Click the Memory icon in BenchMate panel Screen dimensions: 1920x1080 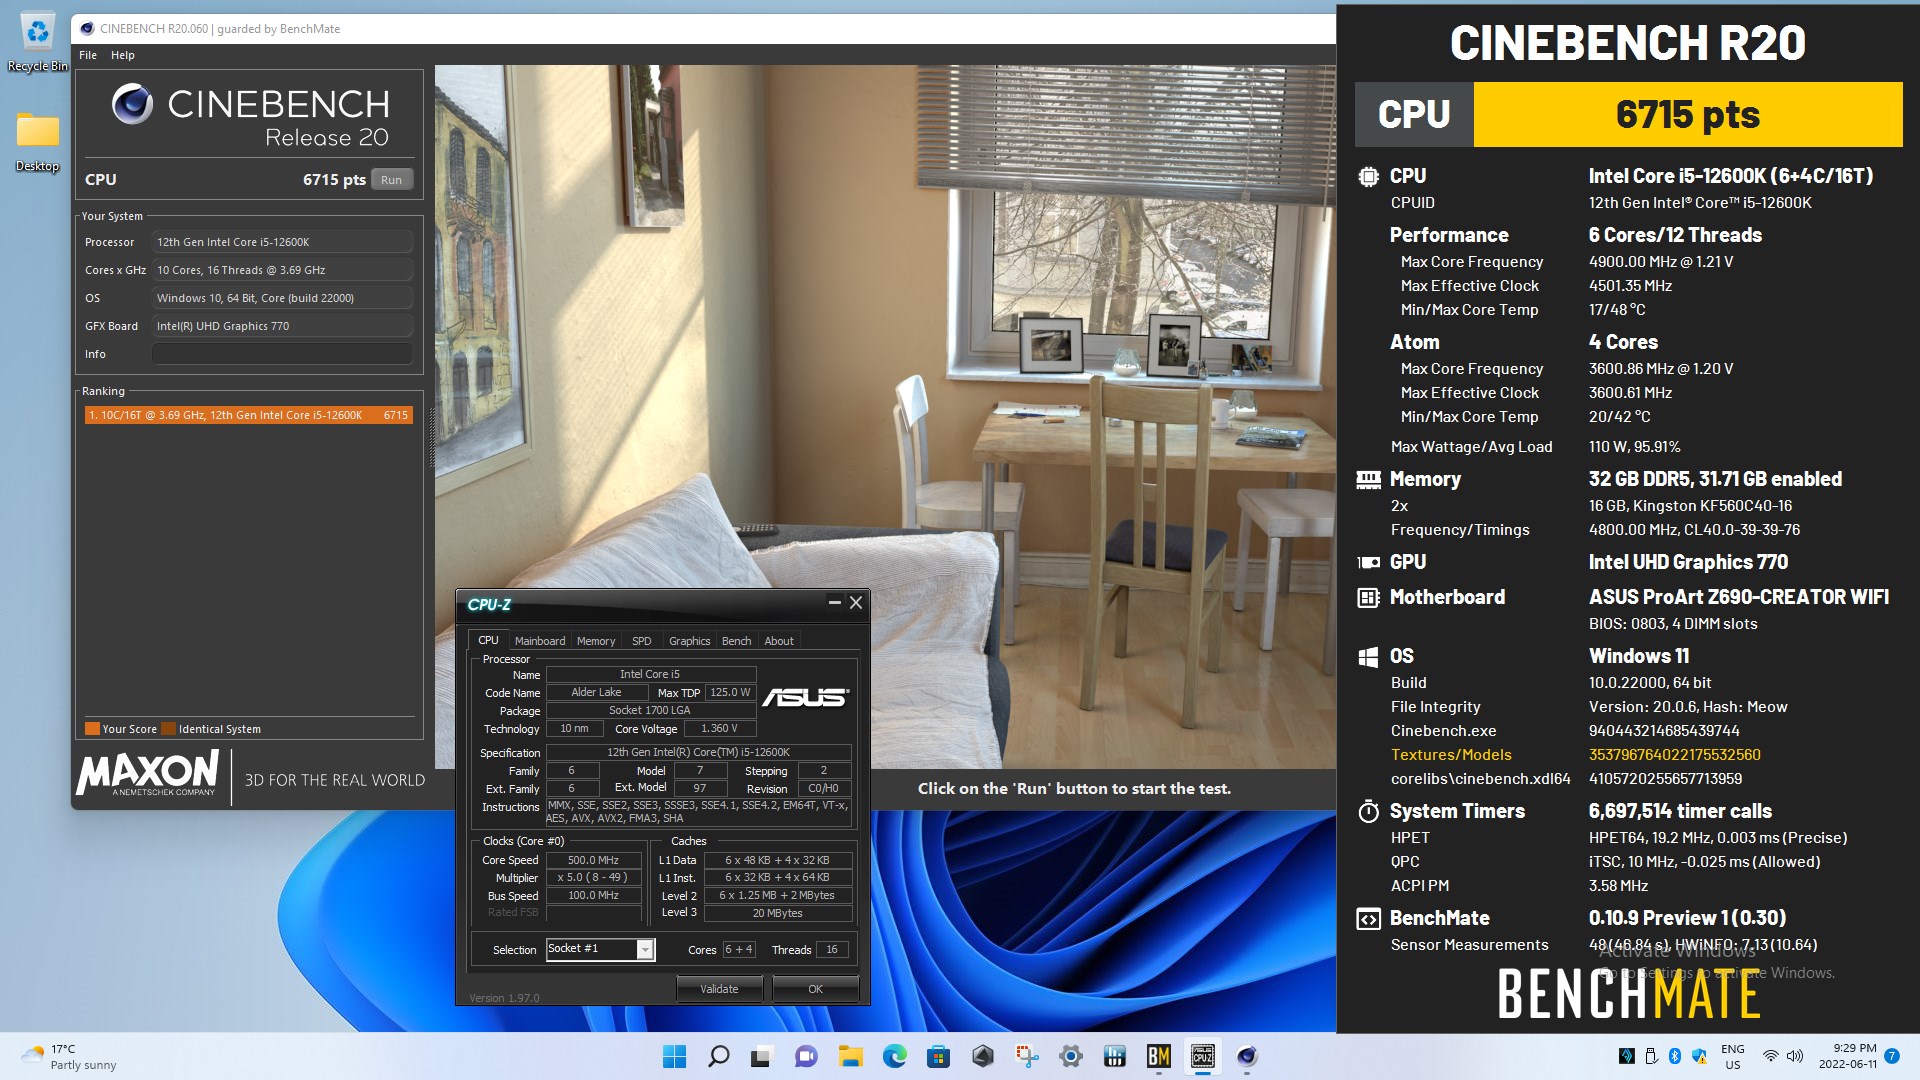[x=1368, y=480]
